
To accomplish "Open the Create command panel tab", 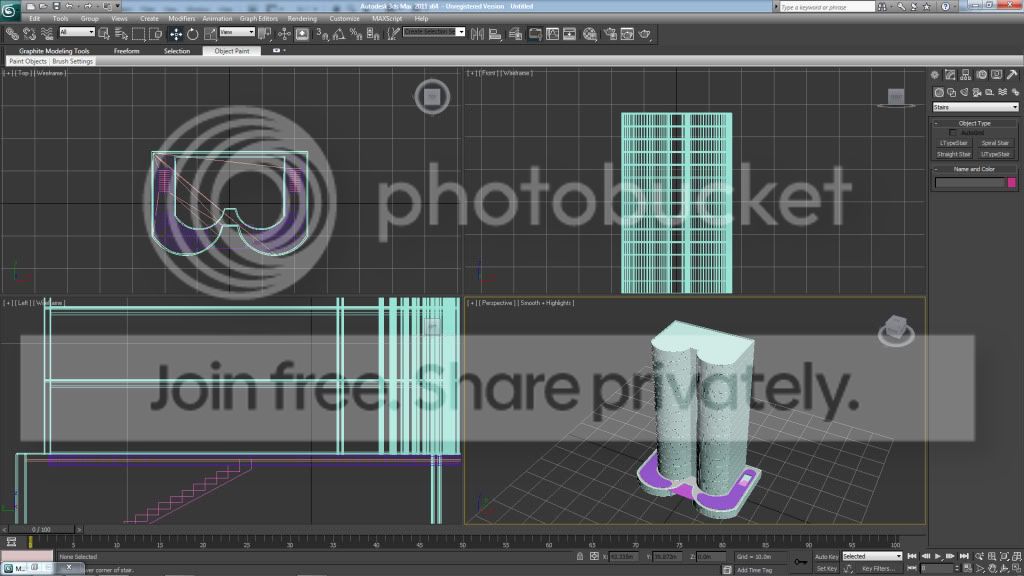I will pos(935,75).
